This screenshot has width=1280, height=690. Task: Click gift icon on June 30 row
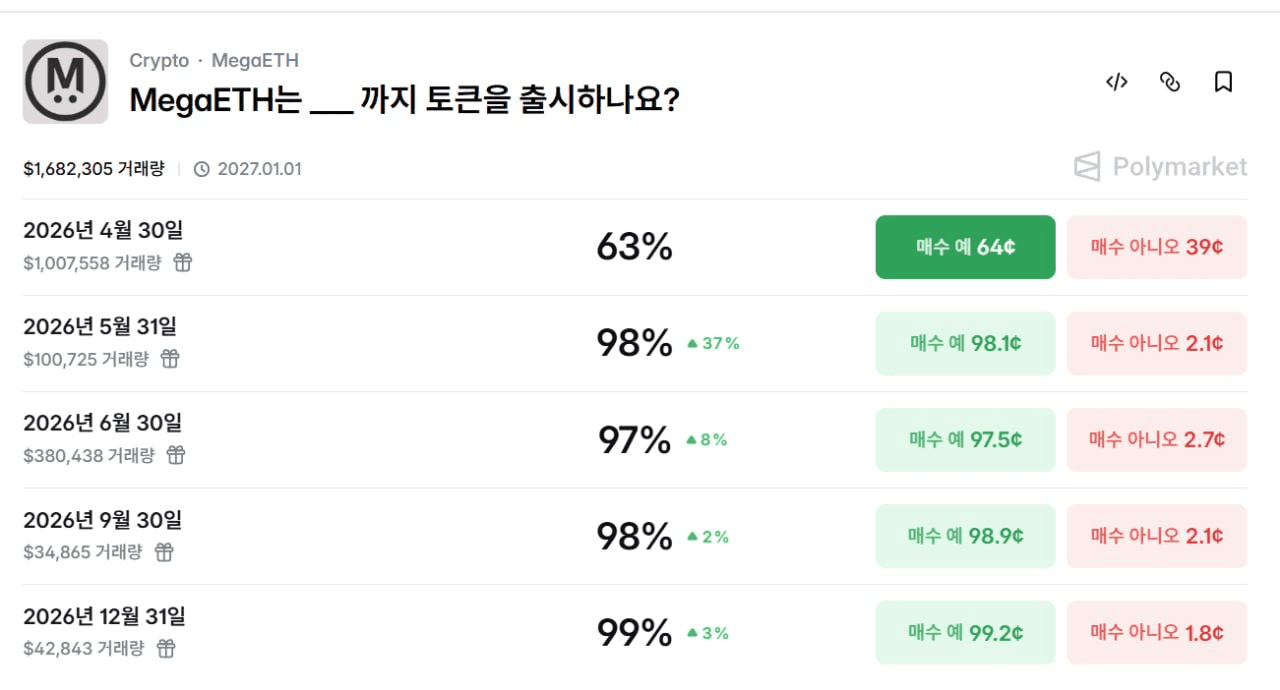176,455
